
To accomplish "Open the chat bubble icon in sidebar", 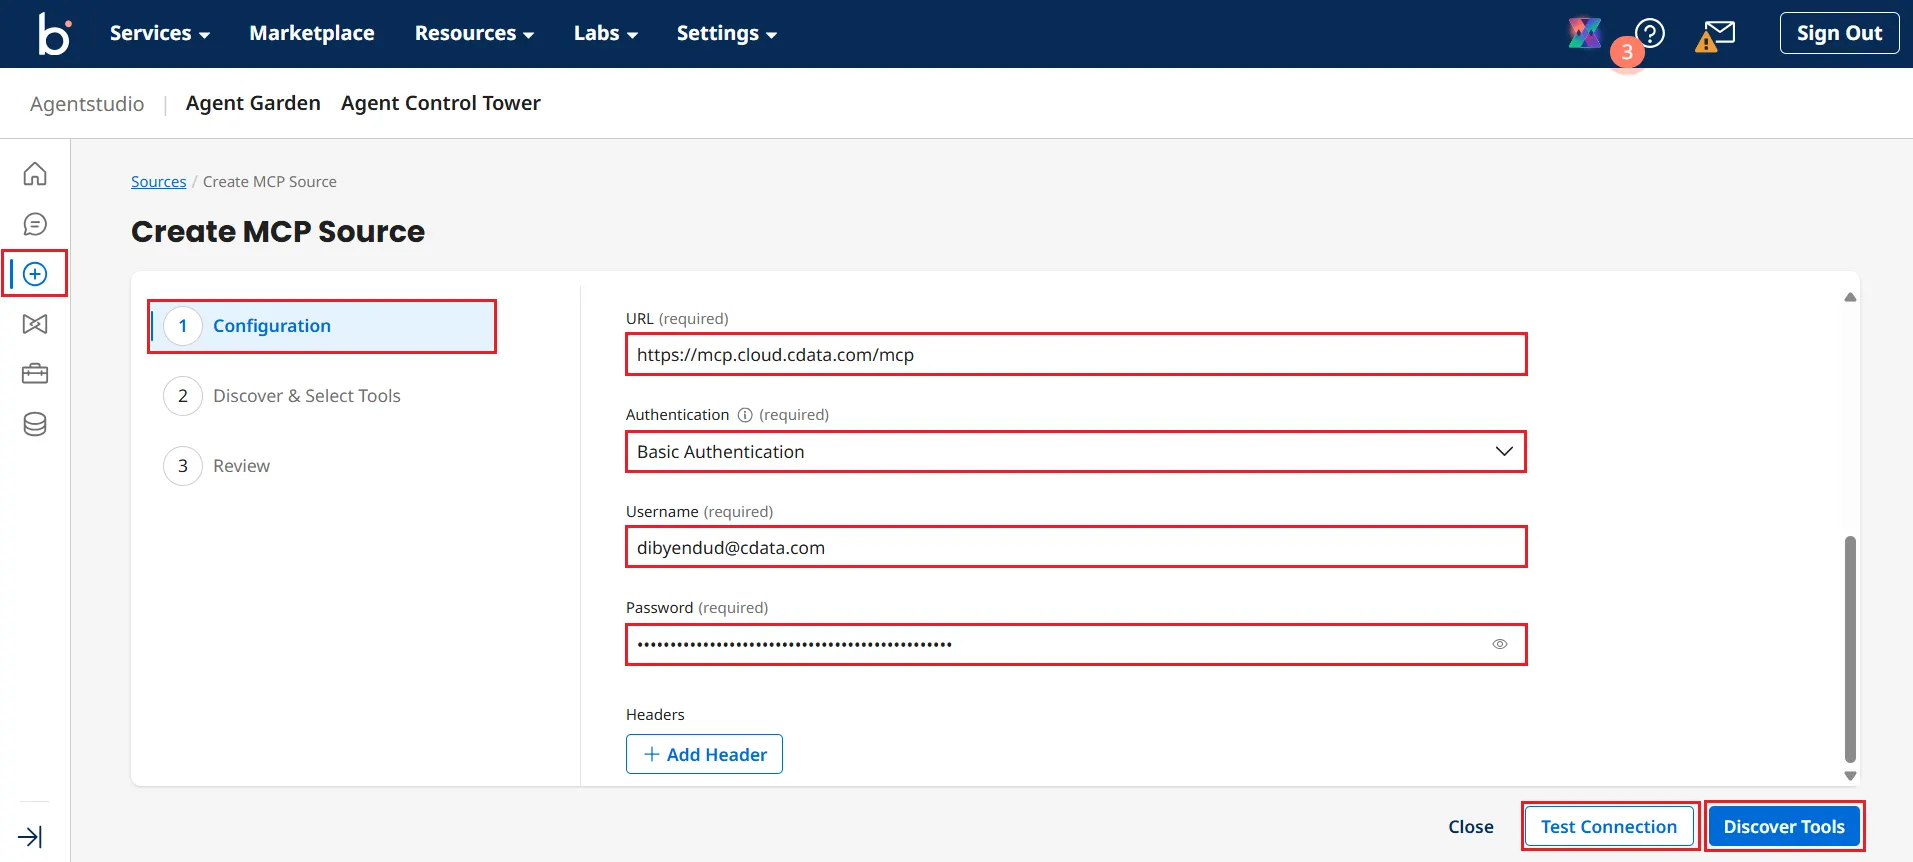I will click(x=35, y=224).
